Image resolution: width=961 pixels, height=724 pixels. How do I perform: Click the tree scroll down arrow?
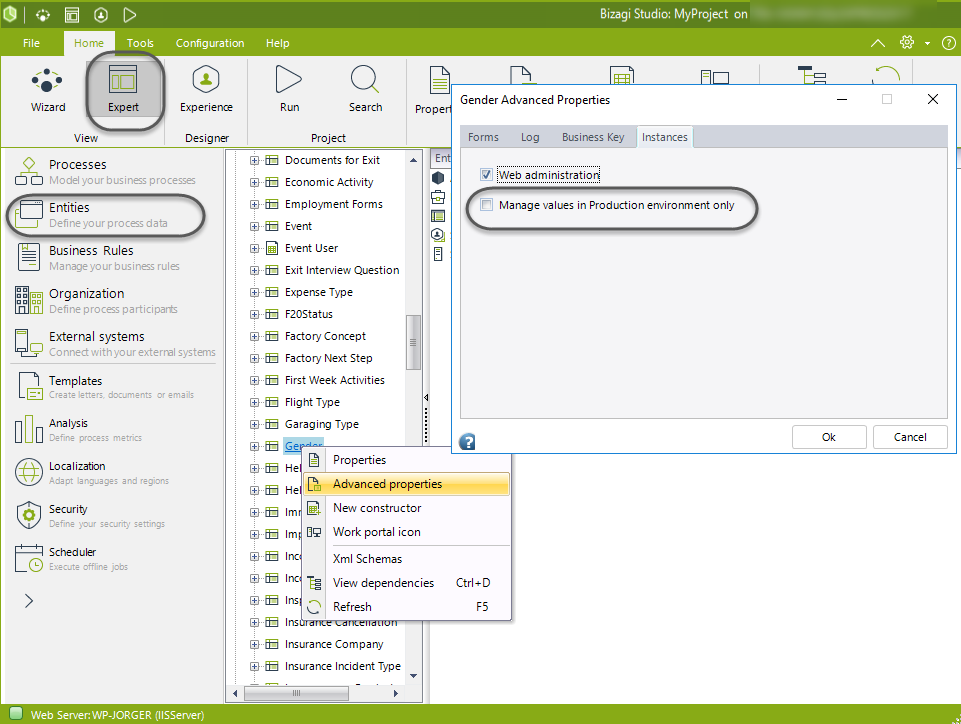pyautogui.click(x=413, y=676)
